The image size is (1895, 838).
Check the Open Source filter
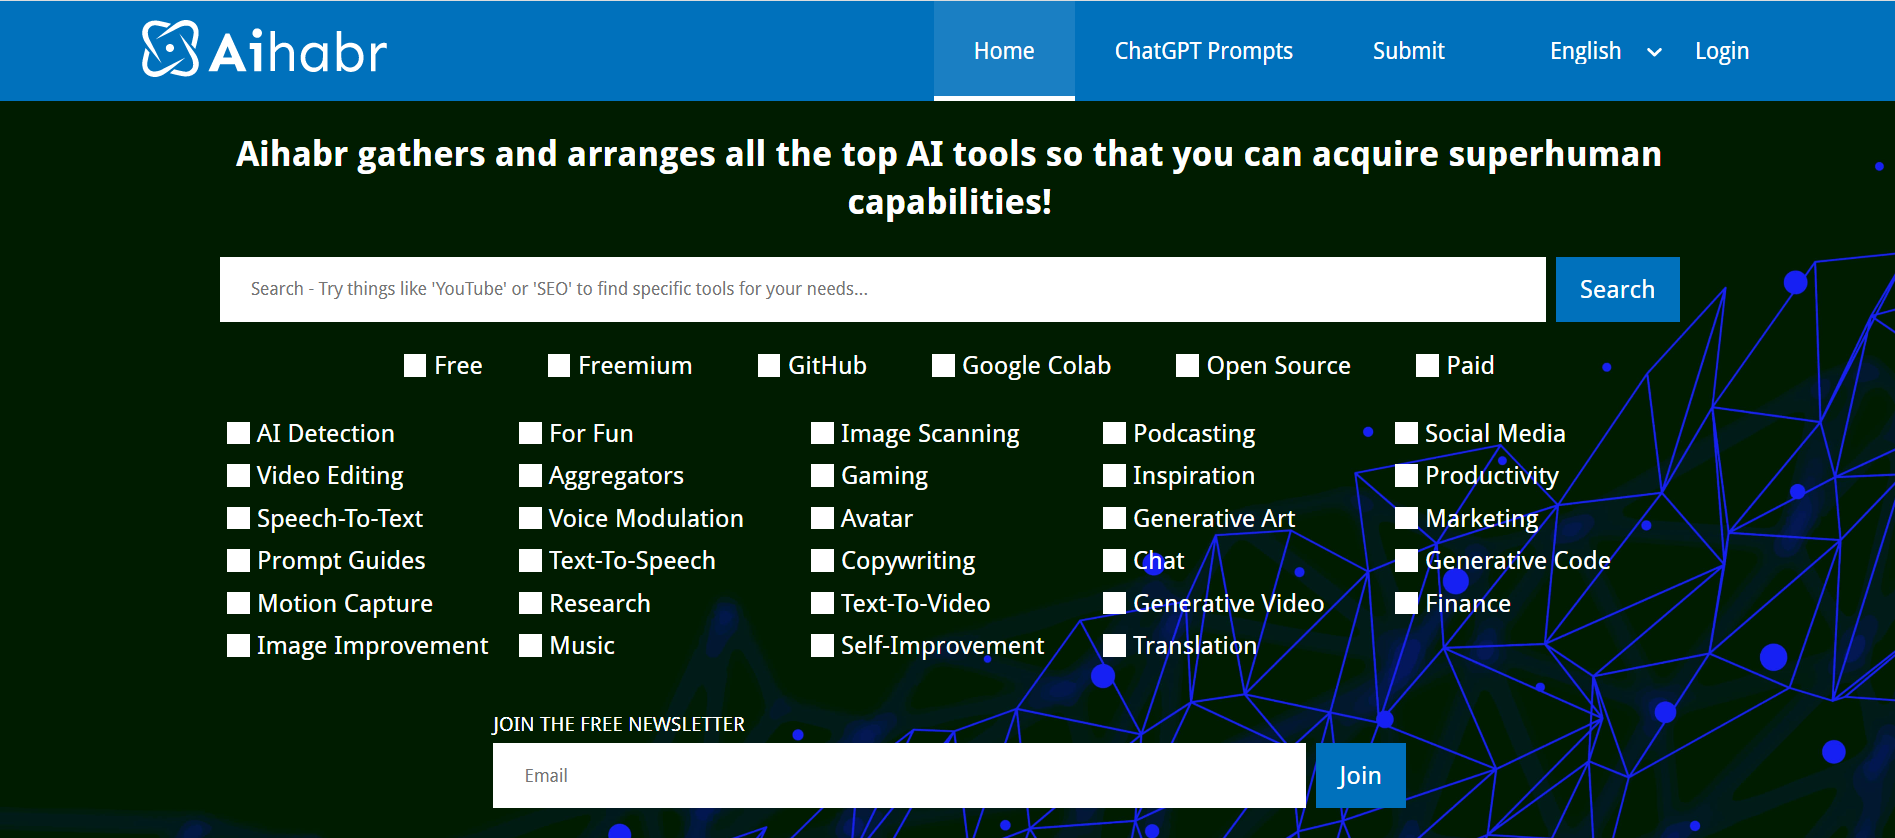tap(1187, 366)
